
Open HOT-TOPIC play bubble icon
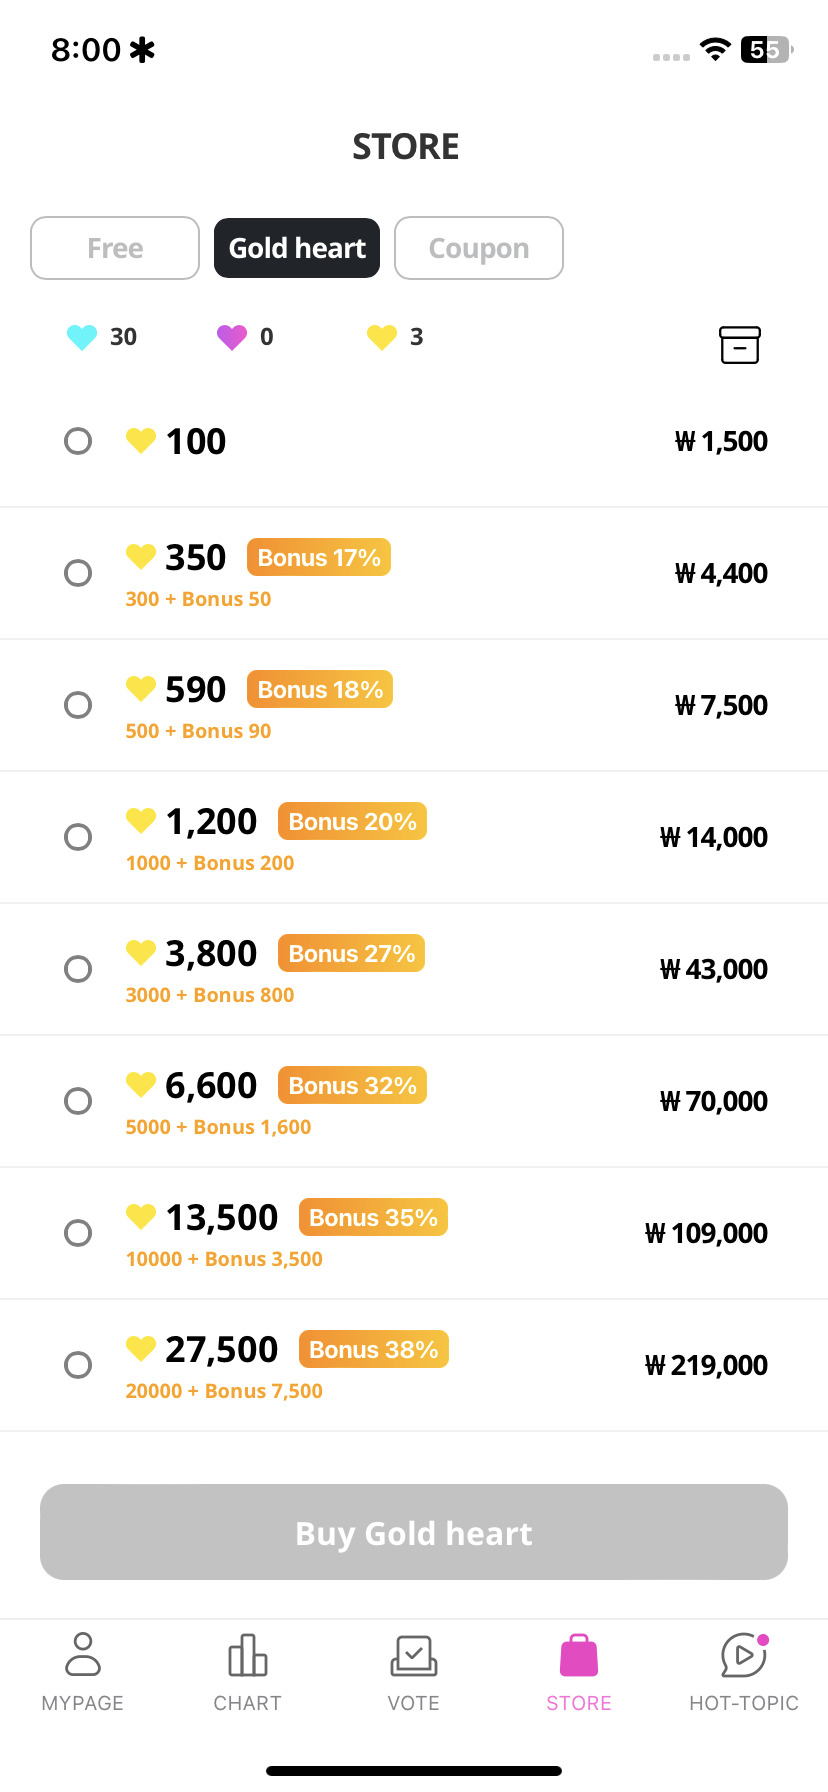click(744, 1655)
